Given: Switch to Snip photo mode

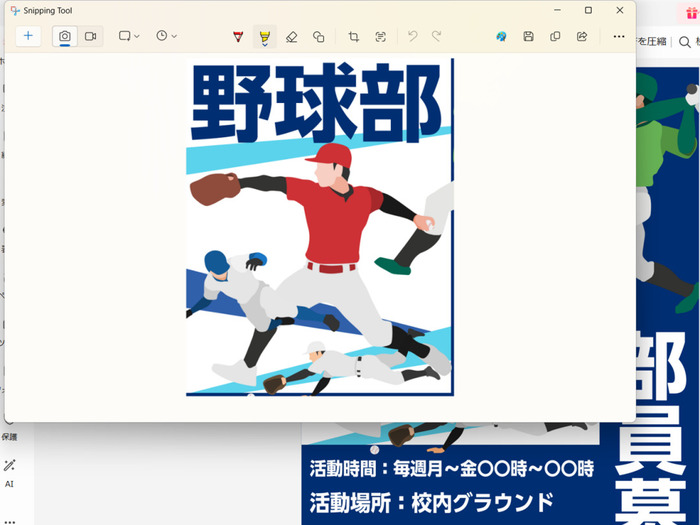Looking at the screenshot, I should pos(65,36).
